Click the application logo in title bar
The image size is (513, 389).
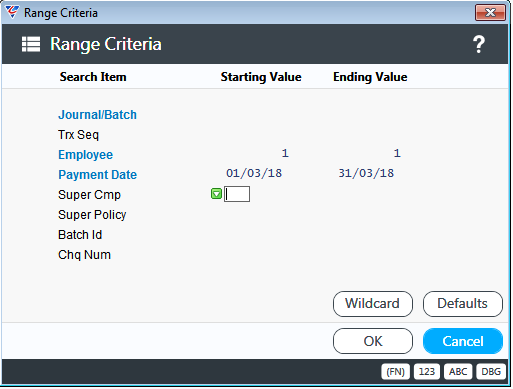coord(12,12)
